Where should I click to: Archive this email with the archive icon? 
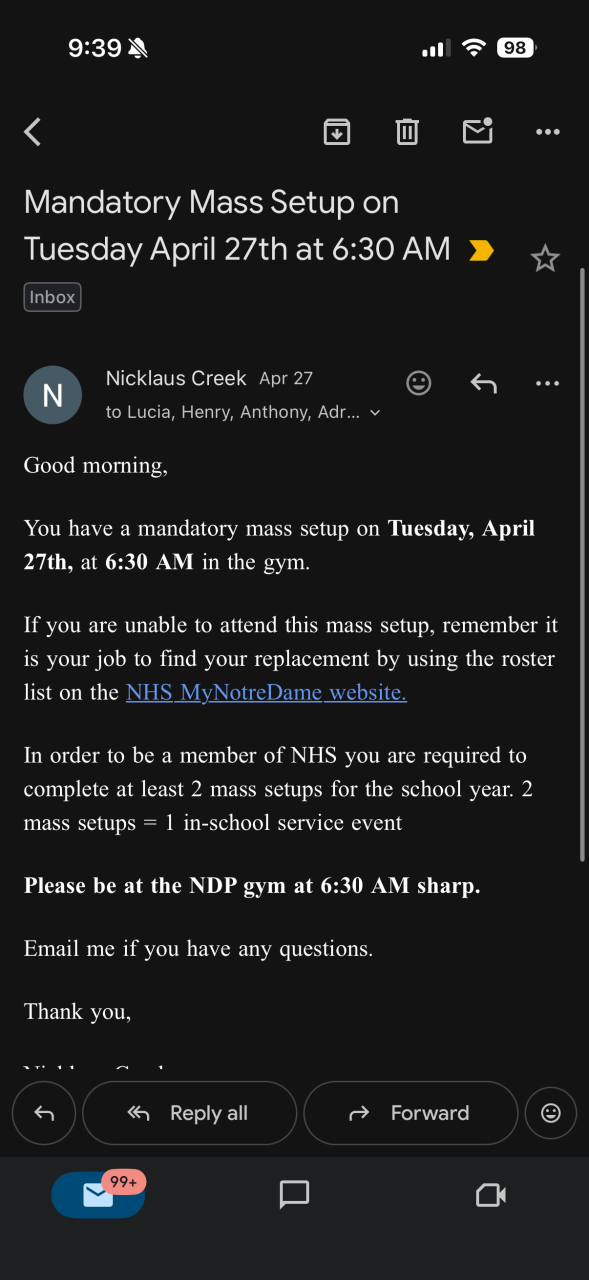tap(337, 131)
